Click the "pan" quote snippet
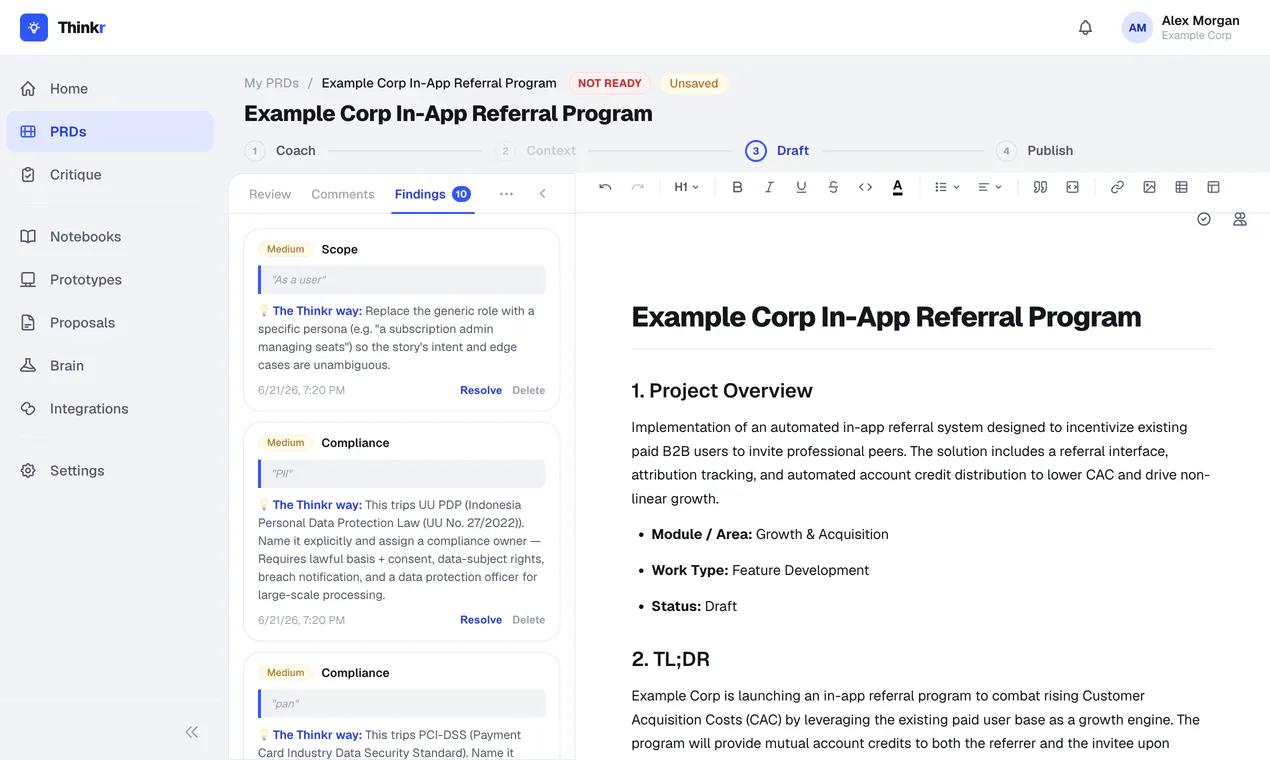Image resolution: width=1270 pixels, height=760 pixels. pyautogui.click(x=402, y=704)
